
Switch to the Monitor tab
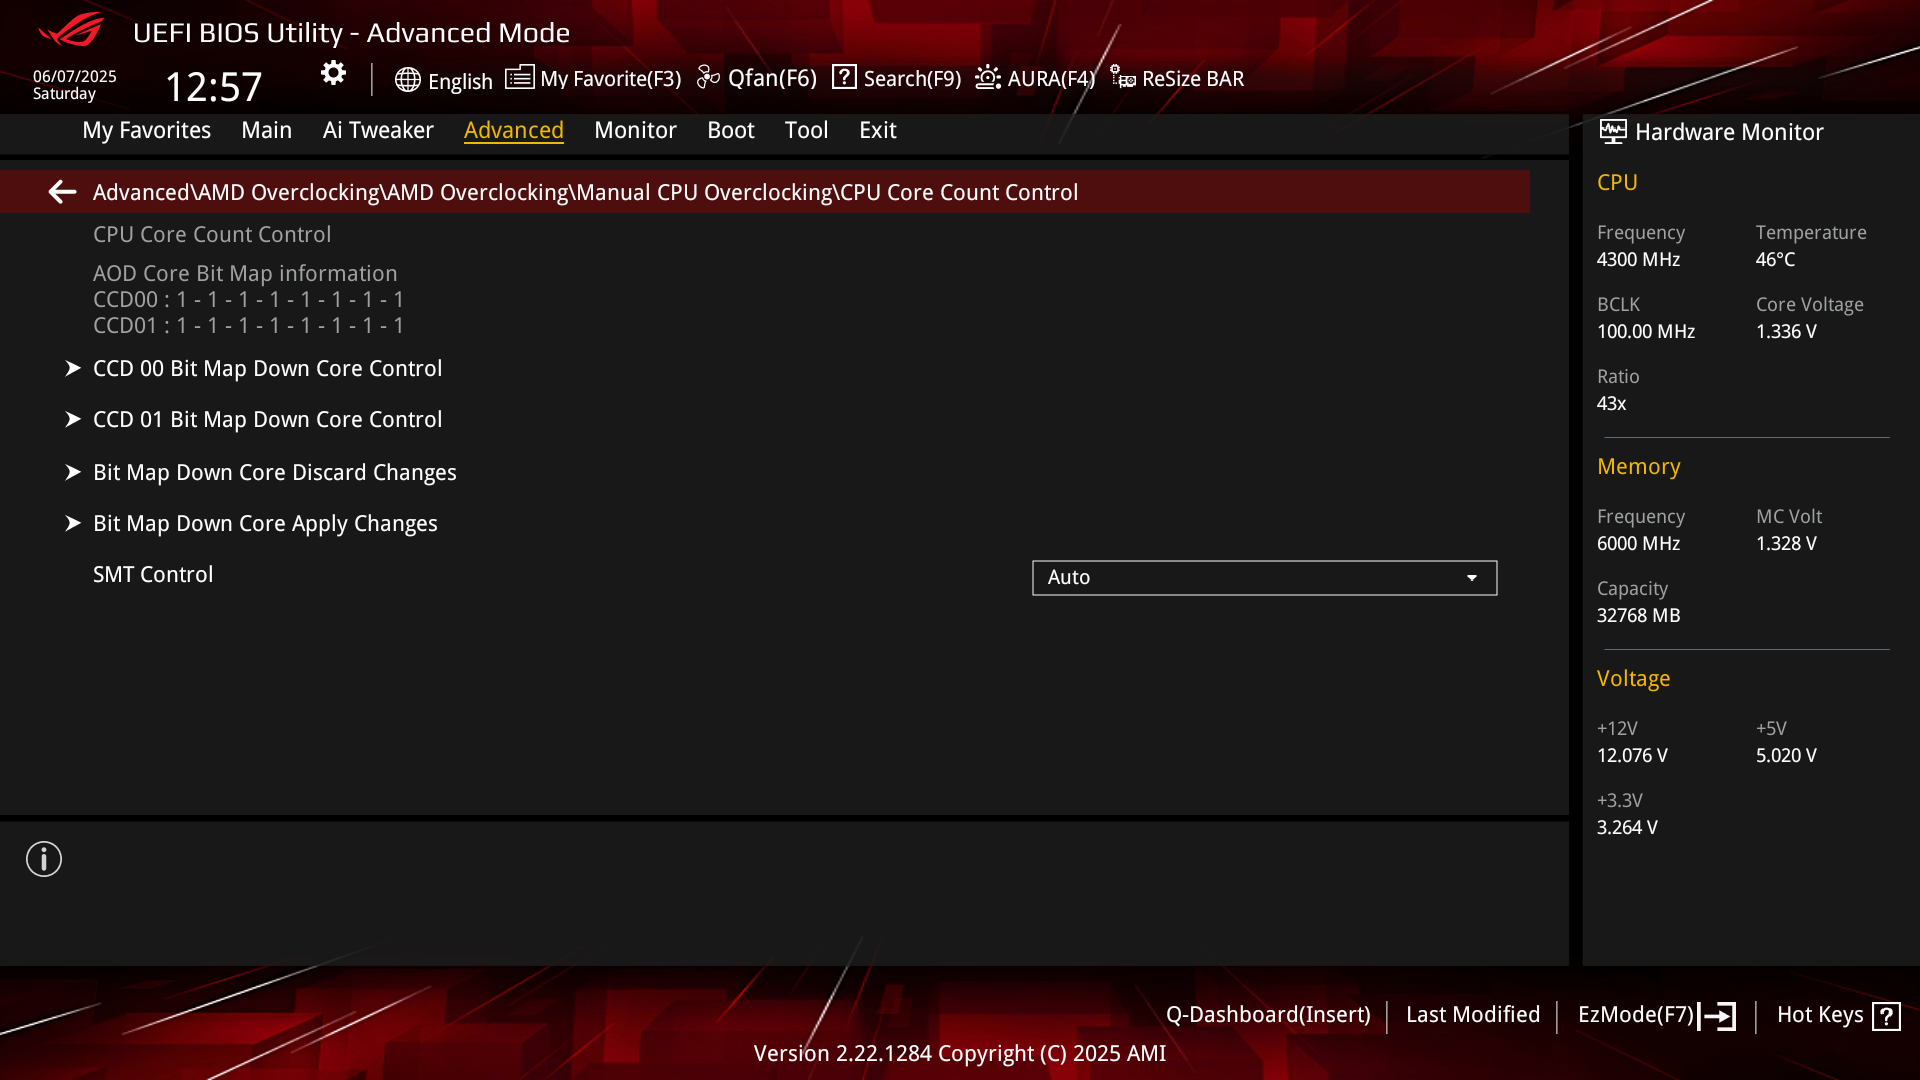tap(635, 130)
